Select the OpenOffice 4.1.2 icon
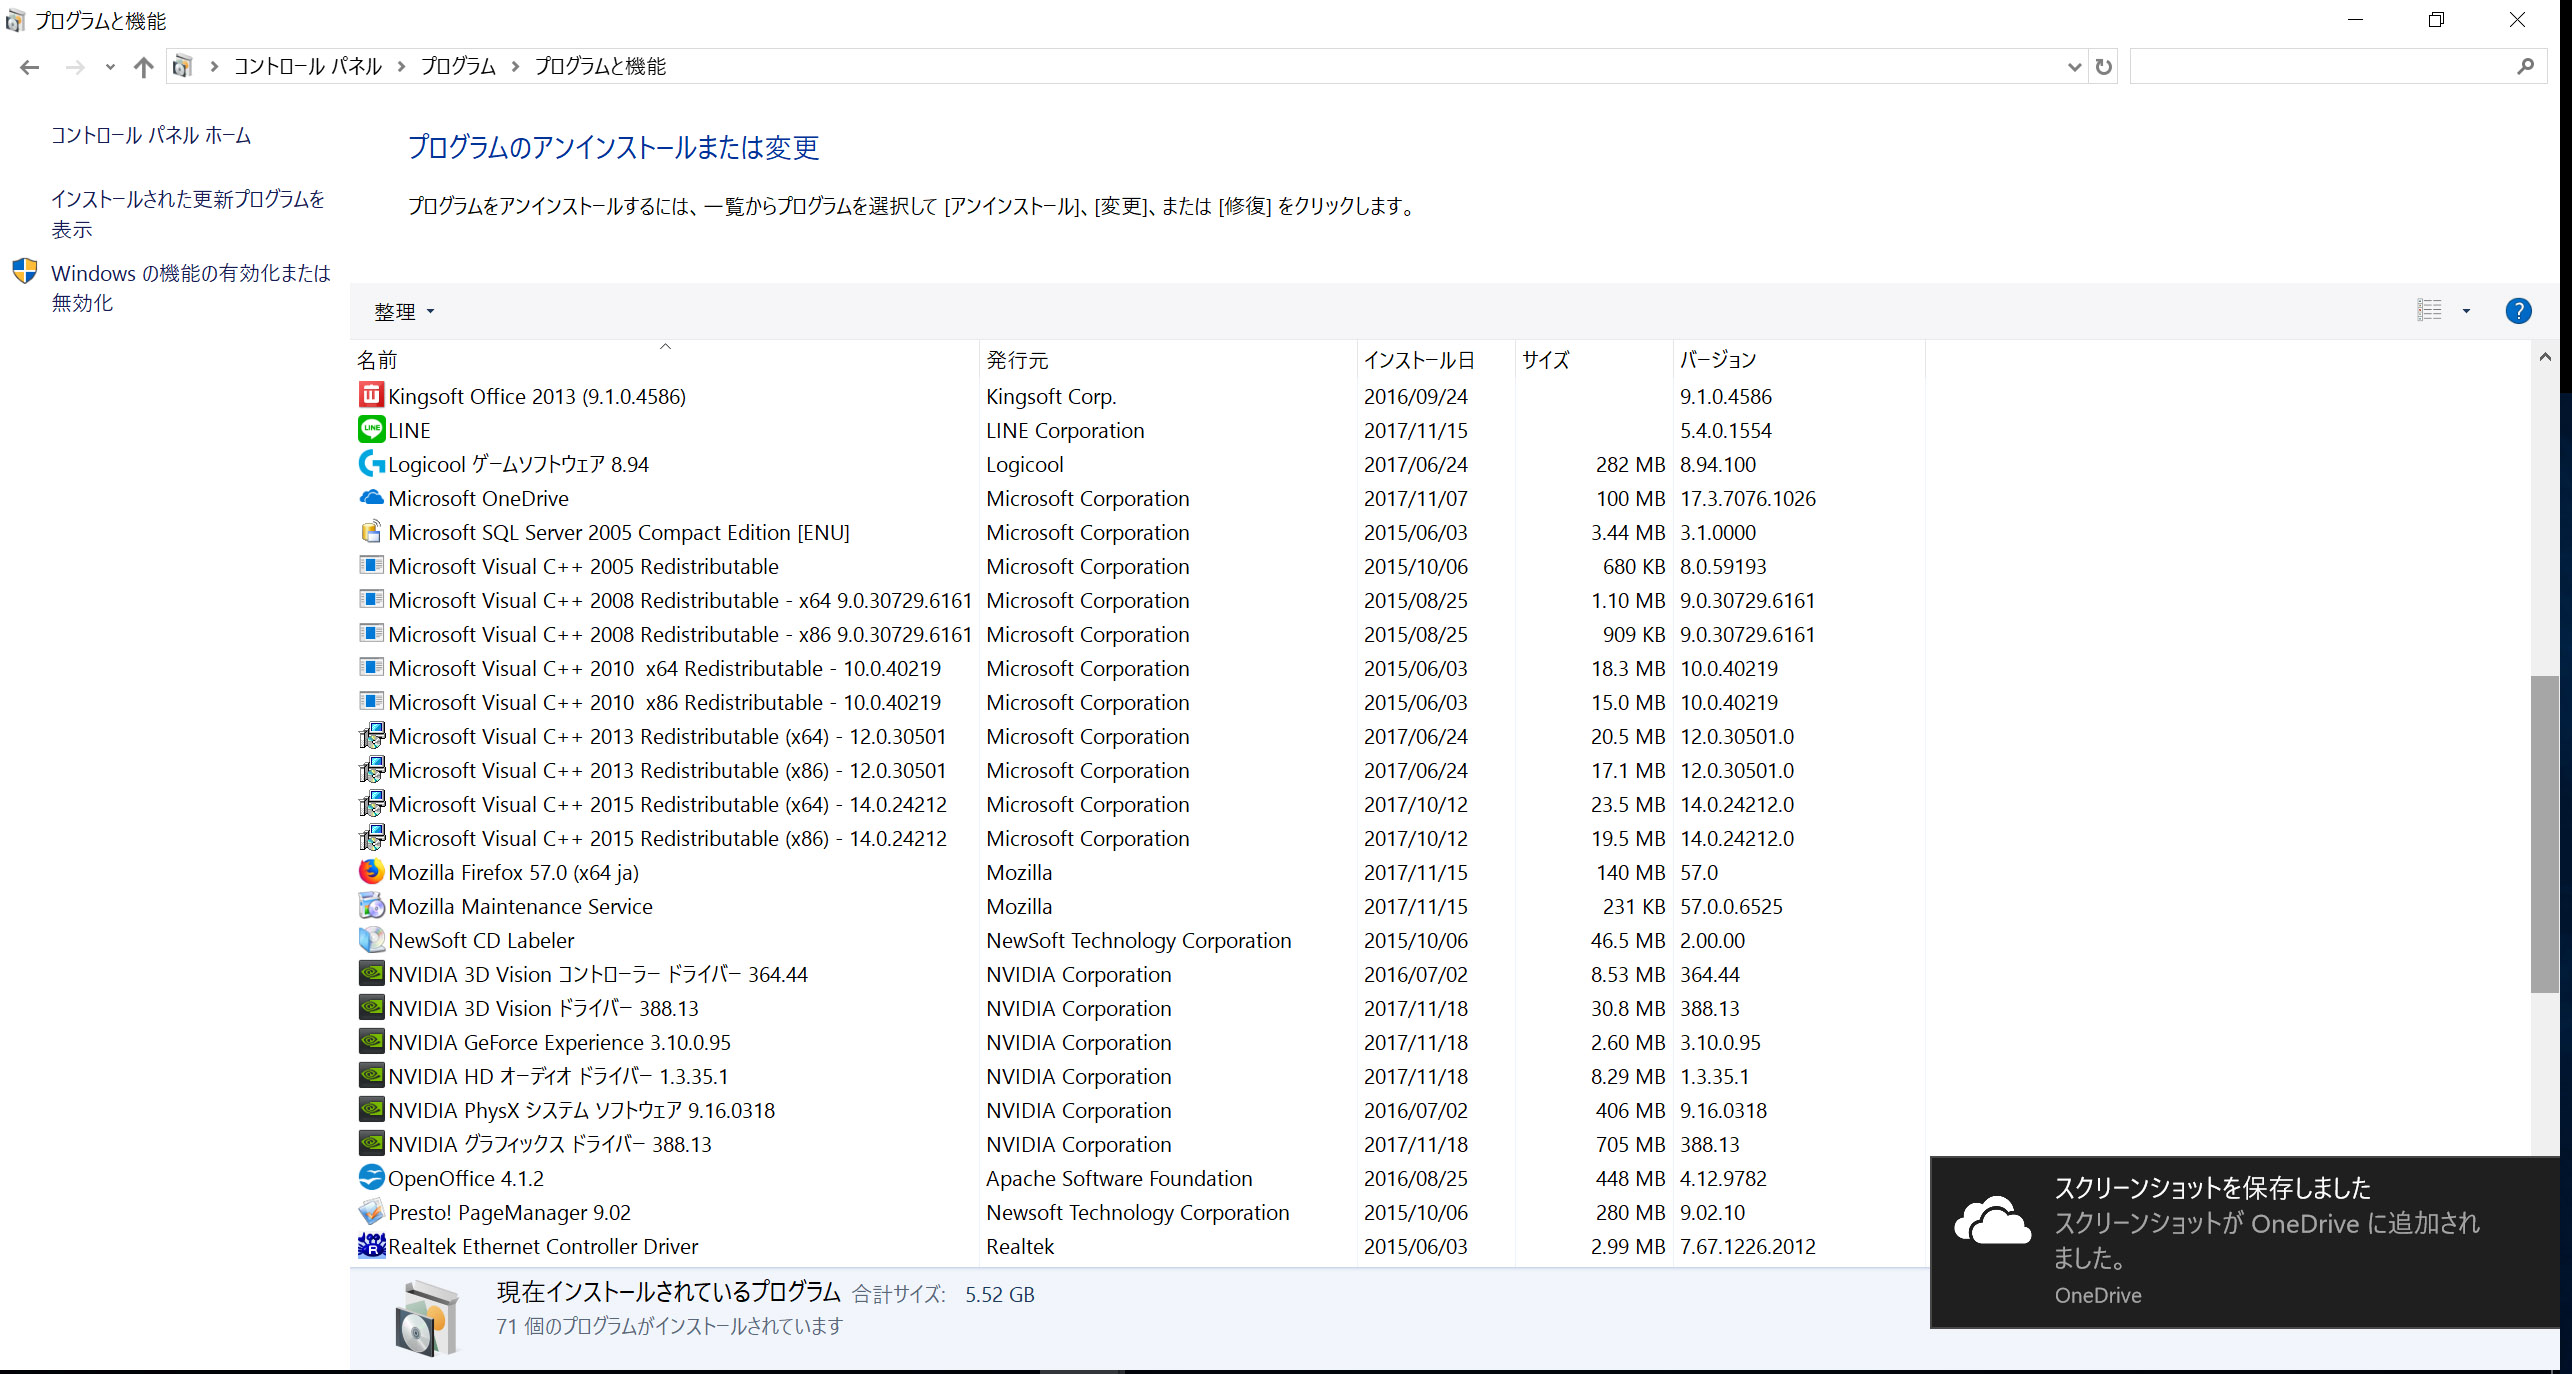2572x1374 pixels. click(371, 1178)
